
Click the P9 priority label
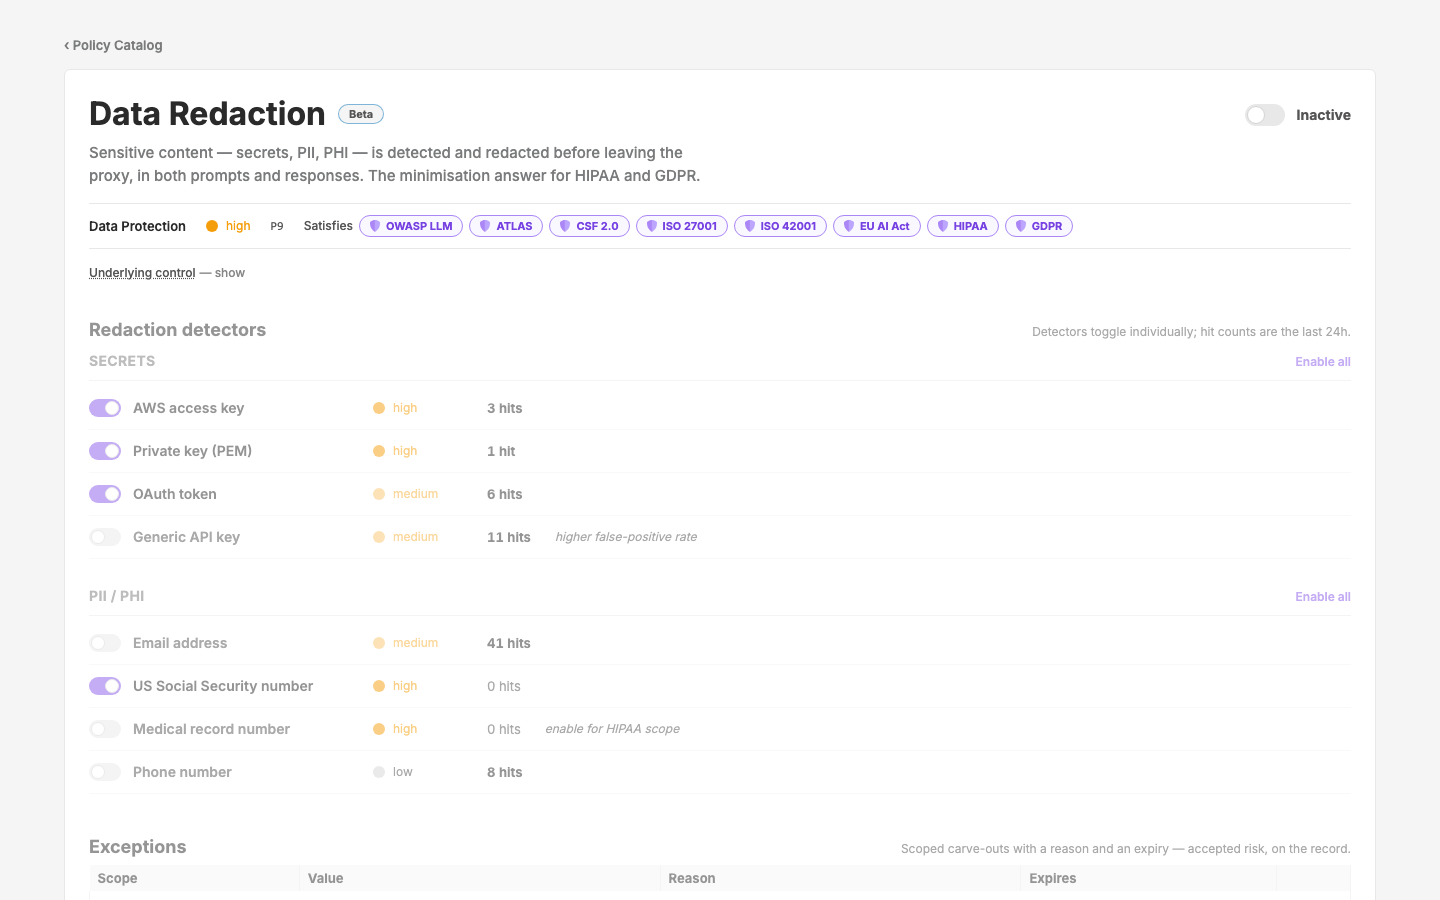point(277,226)
